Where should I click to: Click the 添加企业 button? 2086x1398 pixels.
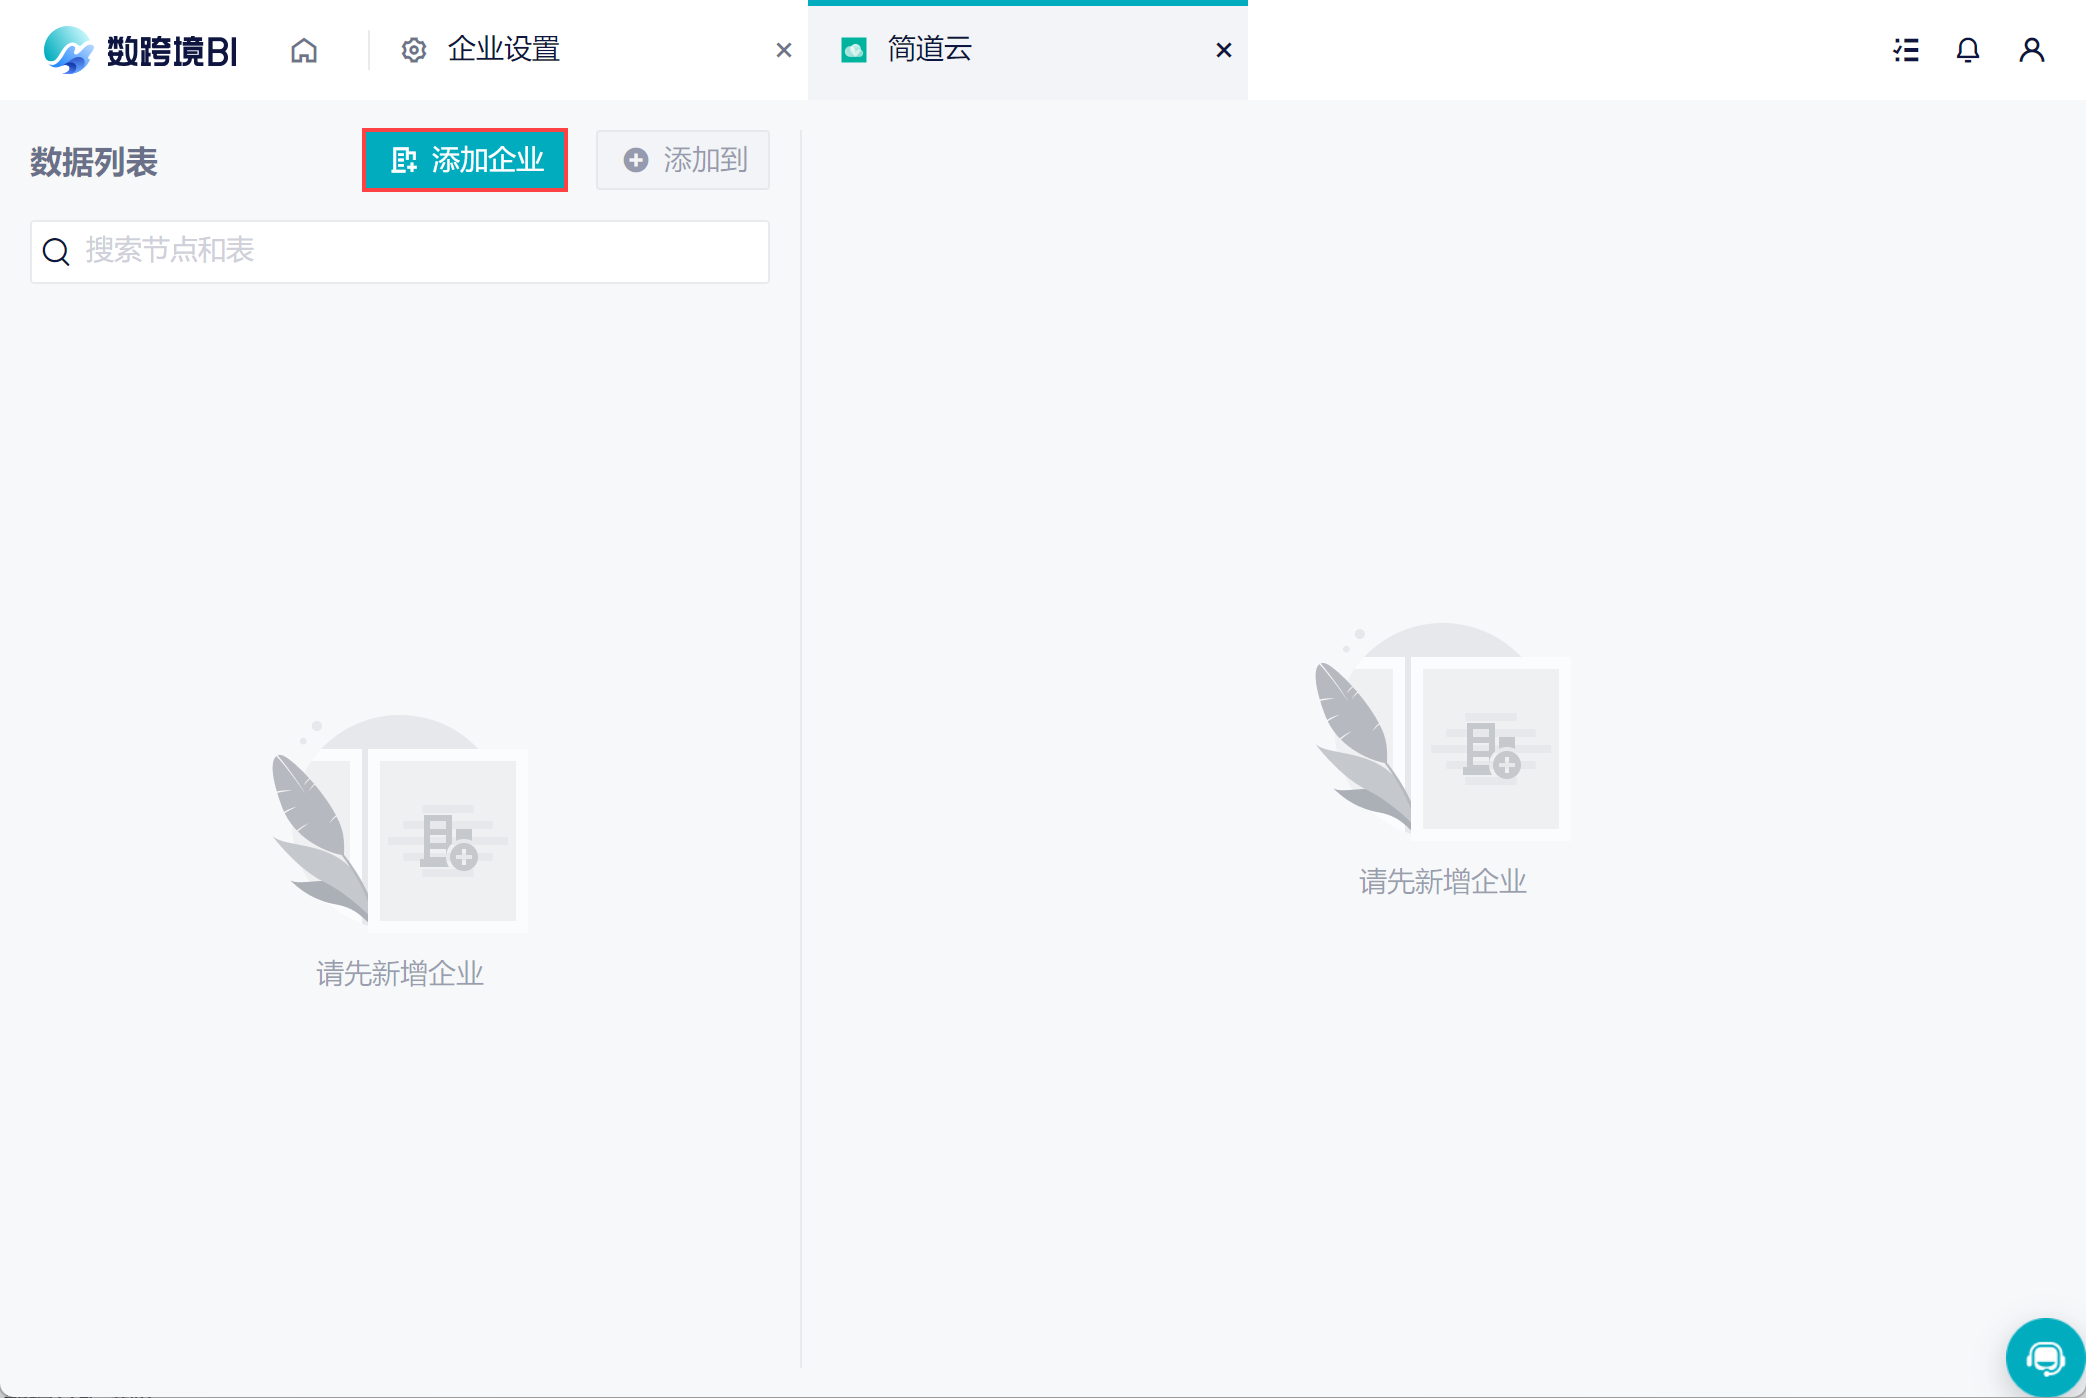[x=465, y=160]
